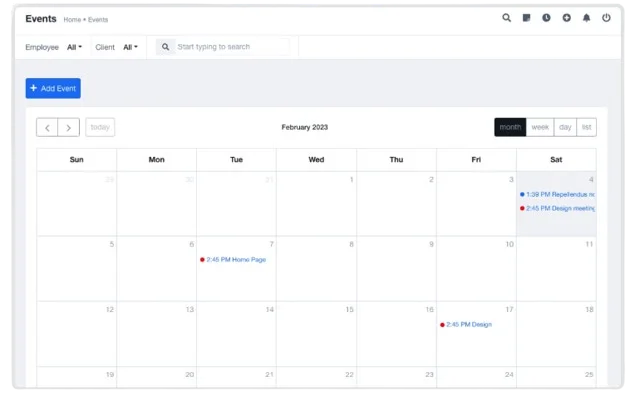Image resolution: width=630 pixels, height=396 pixels.
Task: Open the sticky notes icon
Action: 526,18
